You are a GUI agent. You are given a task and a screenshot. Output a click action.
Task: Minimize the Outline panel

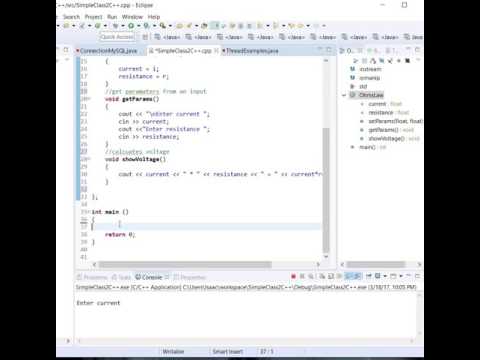(x=408, y=50)
